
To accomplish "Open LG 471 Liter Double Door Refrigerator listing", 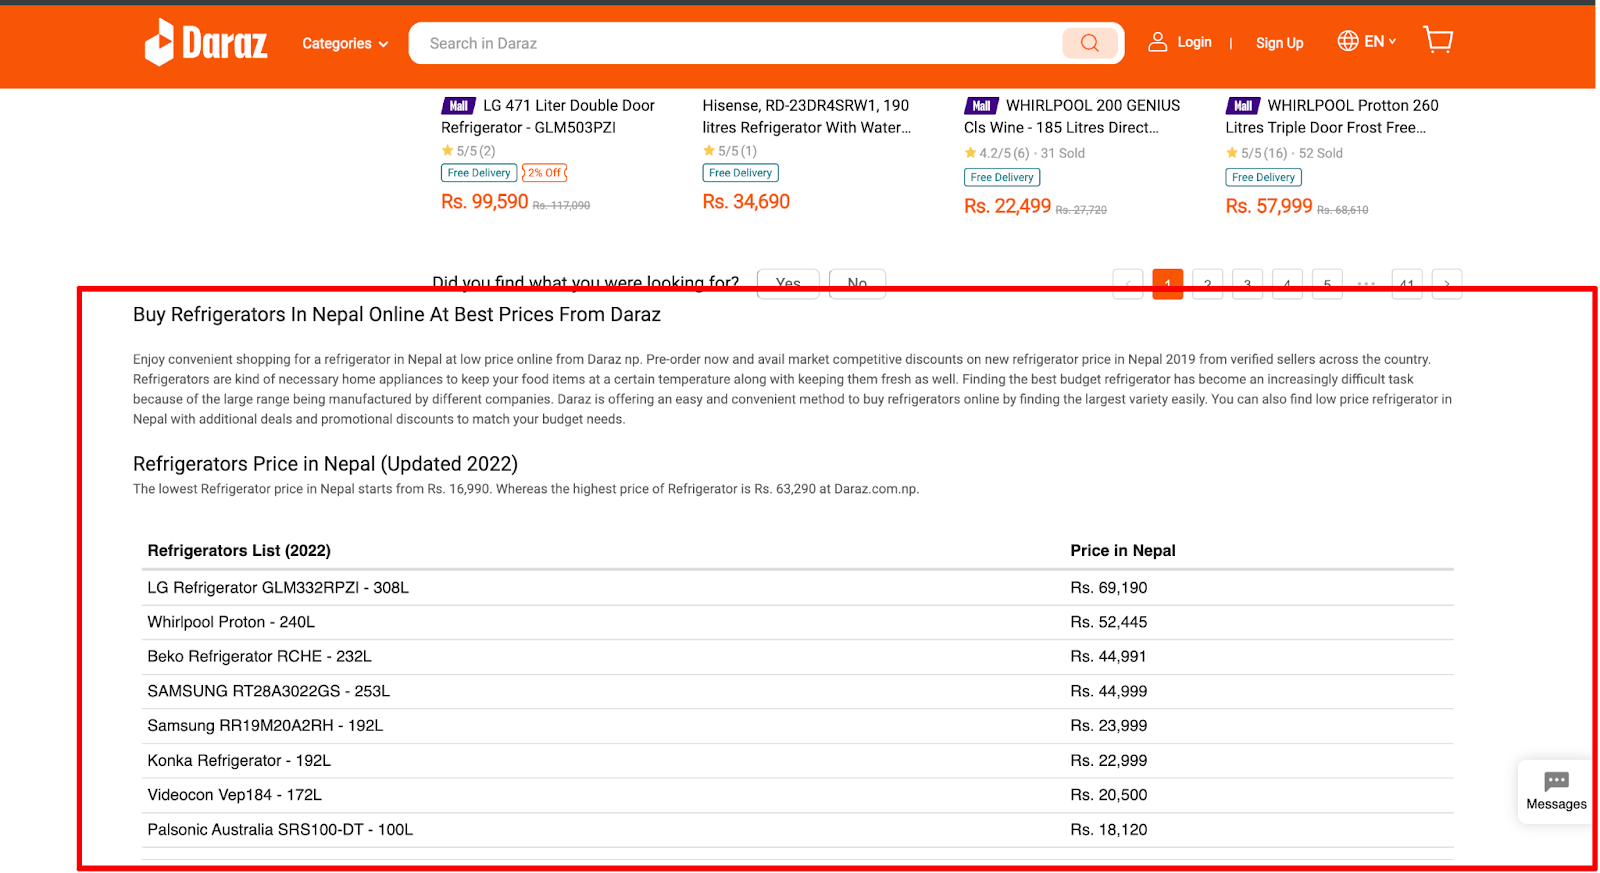I will (548, 116).
